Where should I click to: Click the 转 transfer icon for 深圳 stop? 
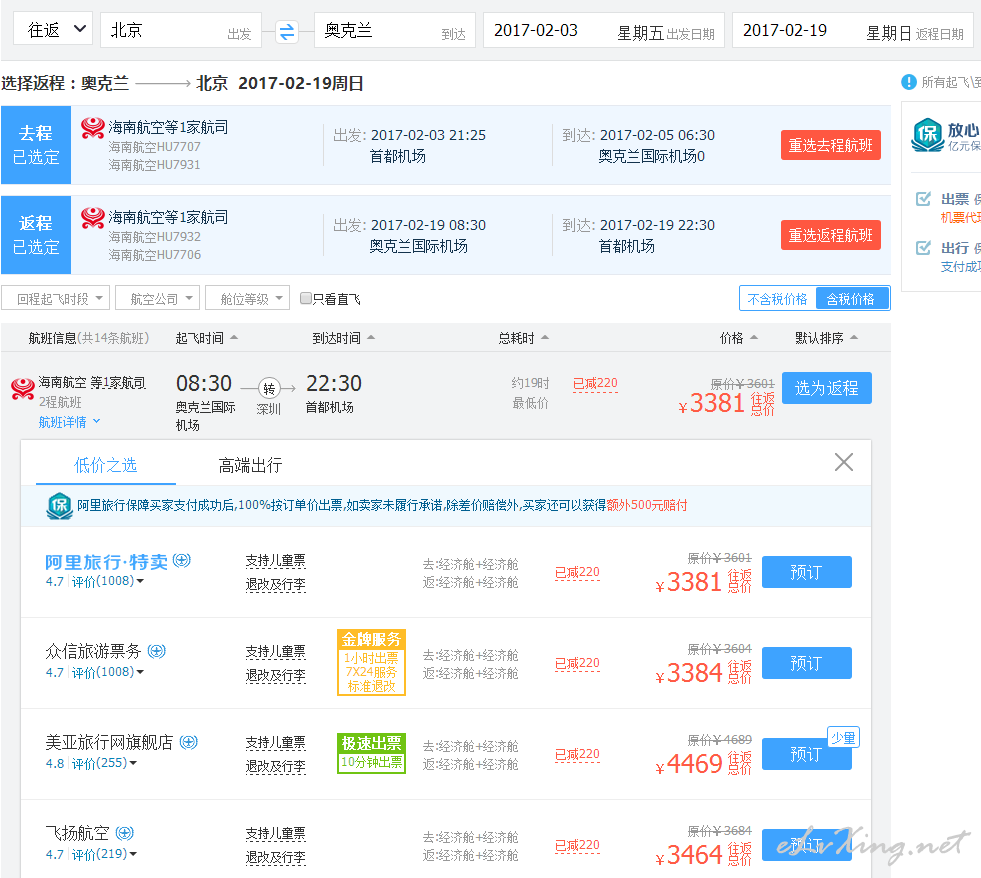click(x=269, y=389)
